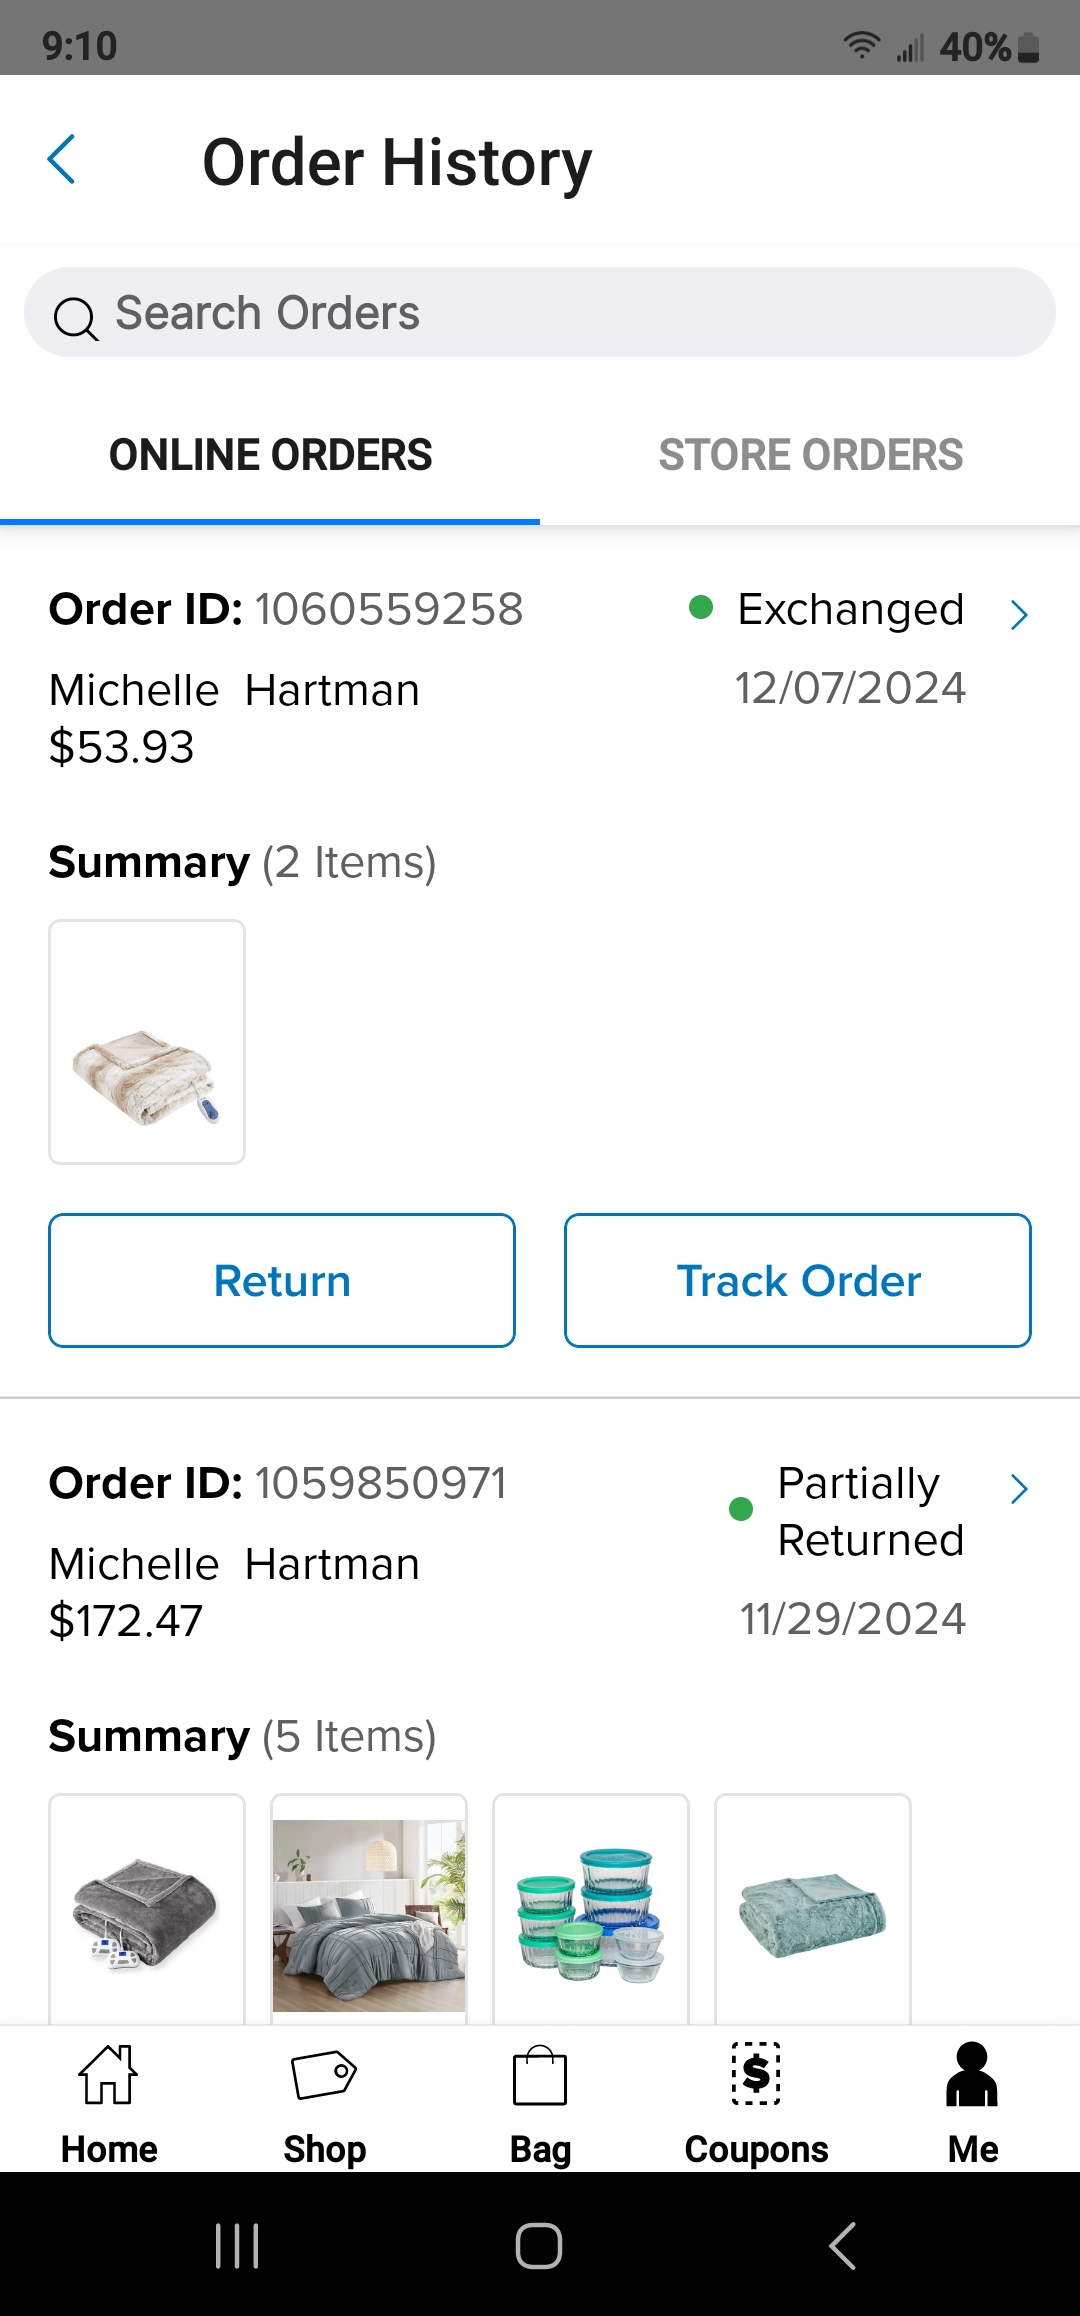The width and height of the screenshot is (1080, 2316).
Task: Click the Track Order button
Action: pos(798,1280)
